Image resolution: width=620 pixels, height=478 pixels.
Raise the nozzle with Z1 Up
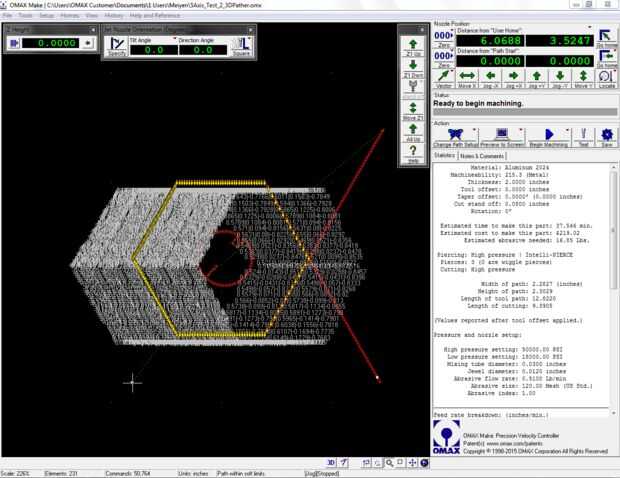tap(413, 47)
